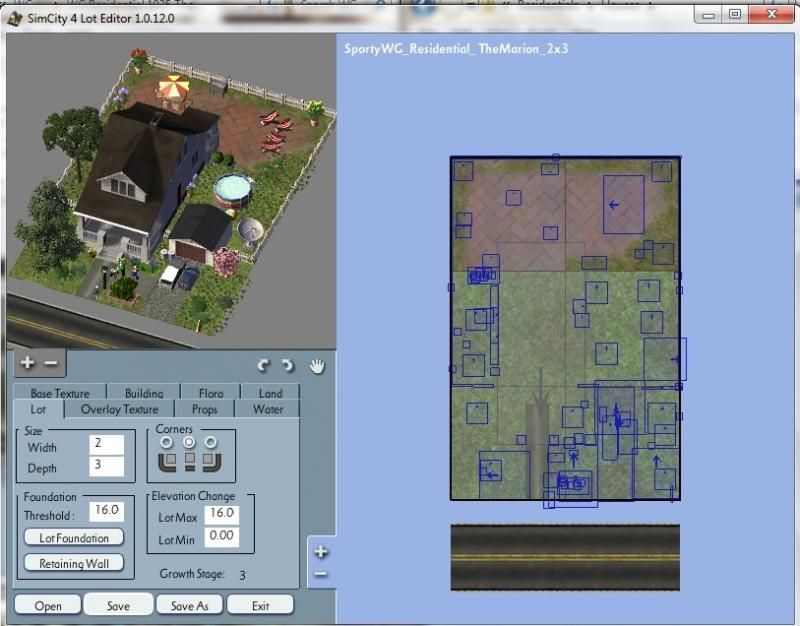Viewport: 800px width, 626px height.
Task: Click the SimCity 4 Lot Editor title icon
Action: [x=15, y=19]
